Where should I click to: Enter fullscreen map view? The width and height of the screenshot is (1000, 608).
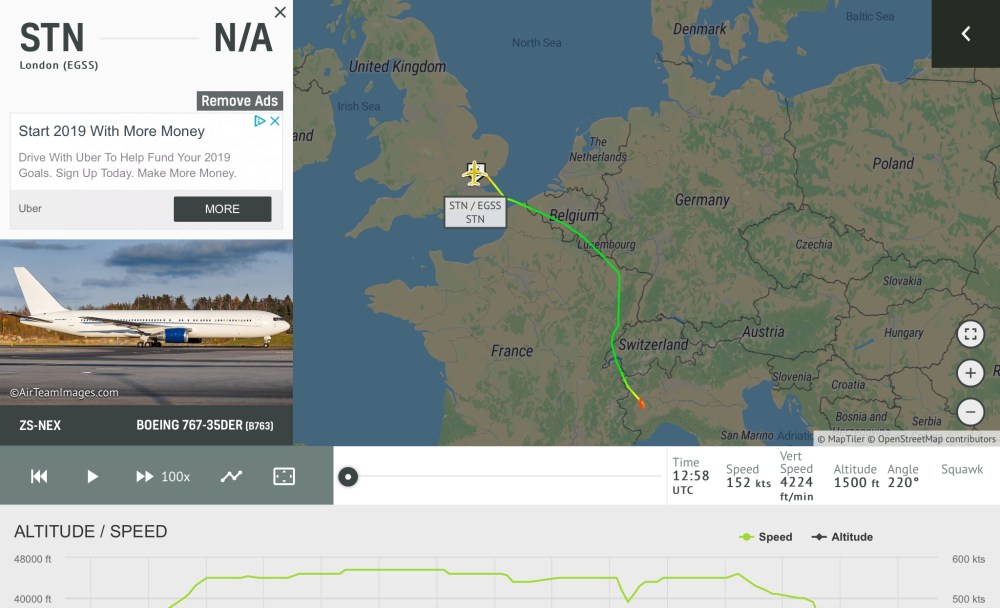970,334
